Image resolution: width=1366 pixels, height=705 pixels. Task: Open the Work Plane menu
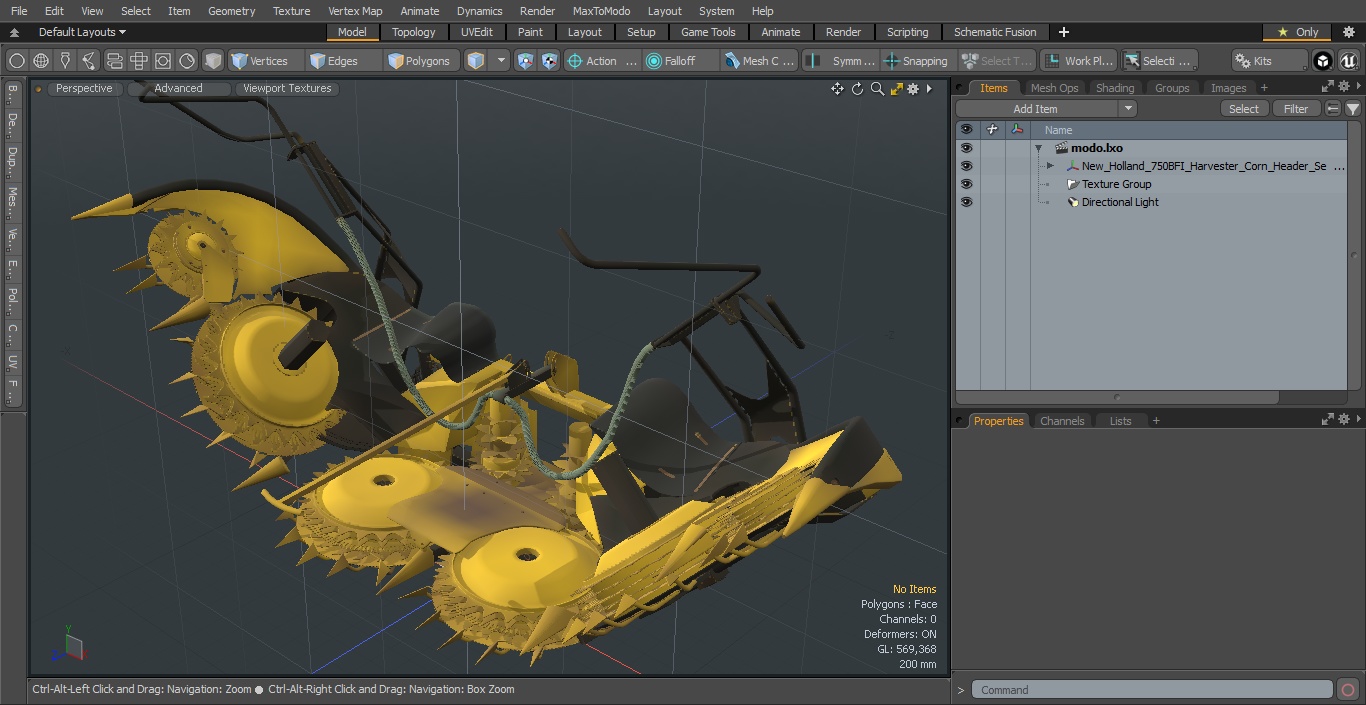pos(1078,61)
